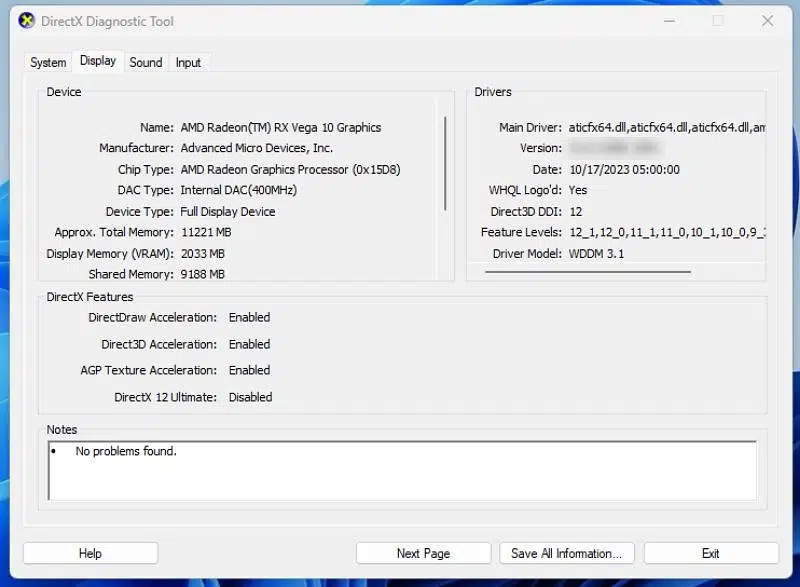The height and width of the screenshot is (587, 800).
Task: Click the Display Memory 2033 MB value
Action: [202, 254]
